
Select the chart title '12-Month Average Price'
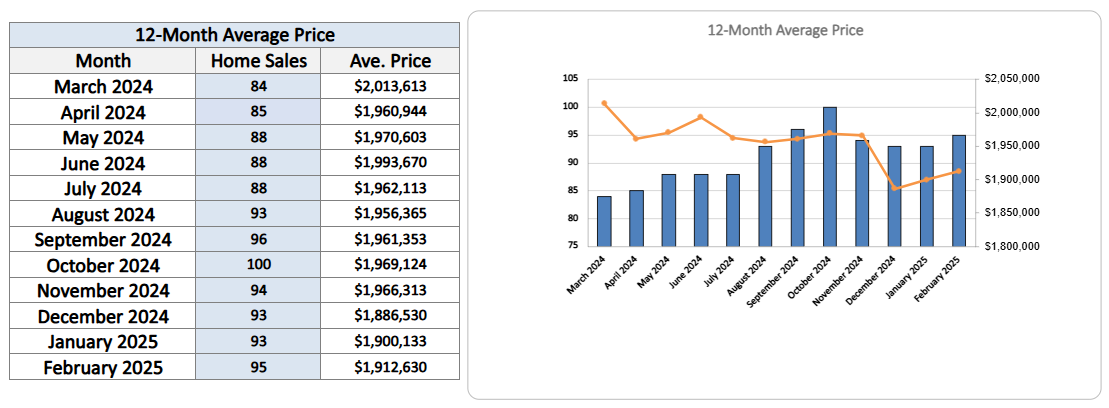coord(785,30)
